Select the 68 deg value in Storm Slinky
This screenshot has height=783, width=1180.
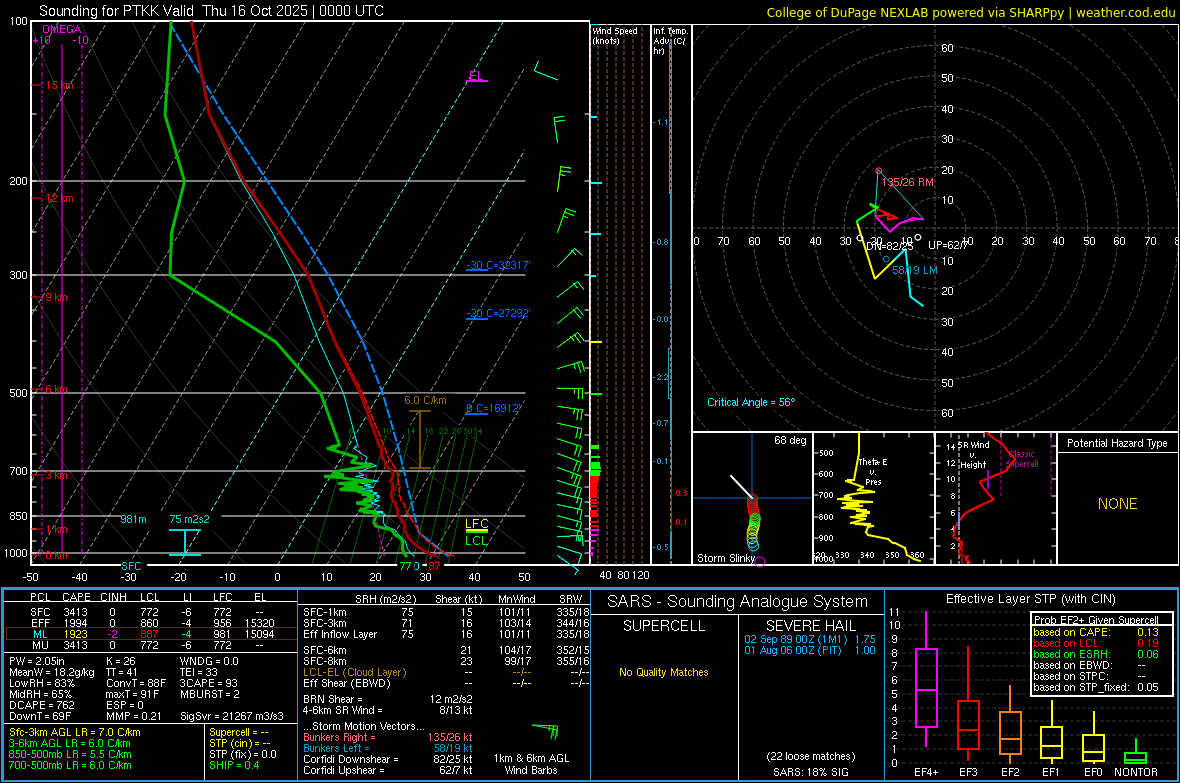click(790, 440)
